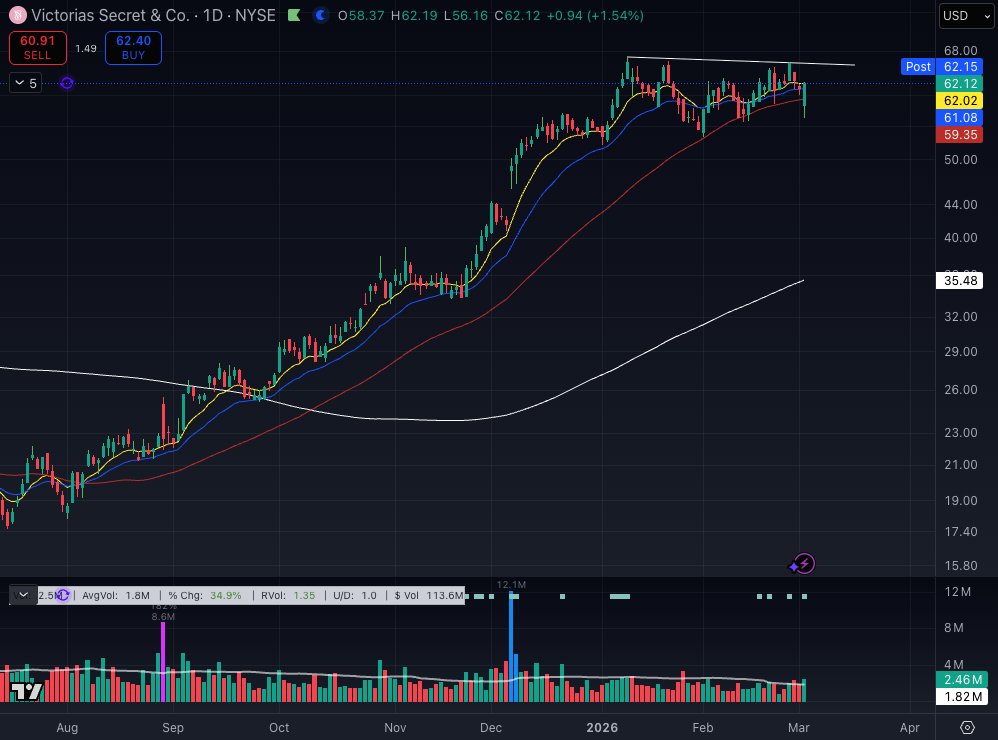The width and height of the screenshot is (998, 740).
Task: Click the Aug label on time axis
Action: (x=67, y=727)
